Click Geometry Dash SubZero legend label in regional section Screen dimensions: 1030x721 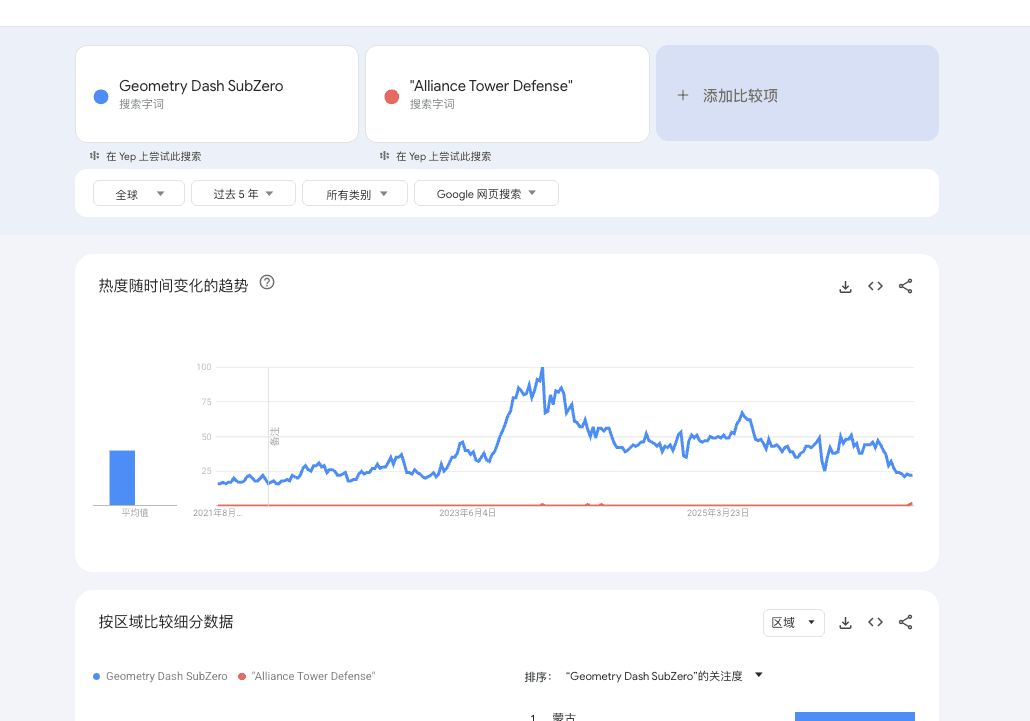pos(167,676)
